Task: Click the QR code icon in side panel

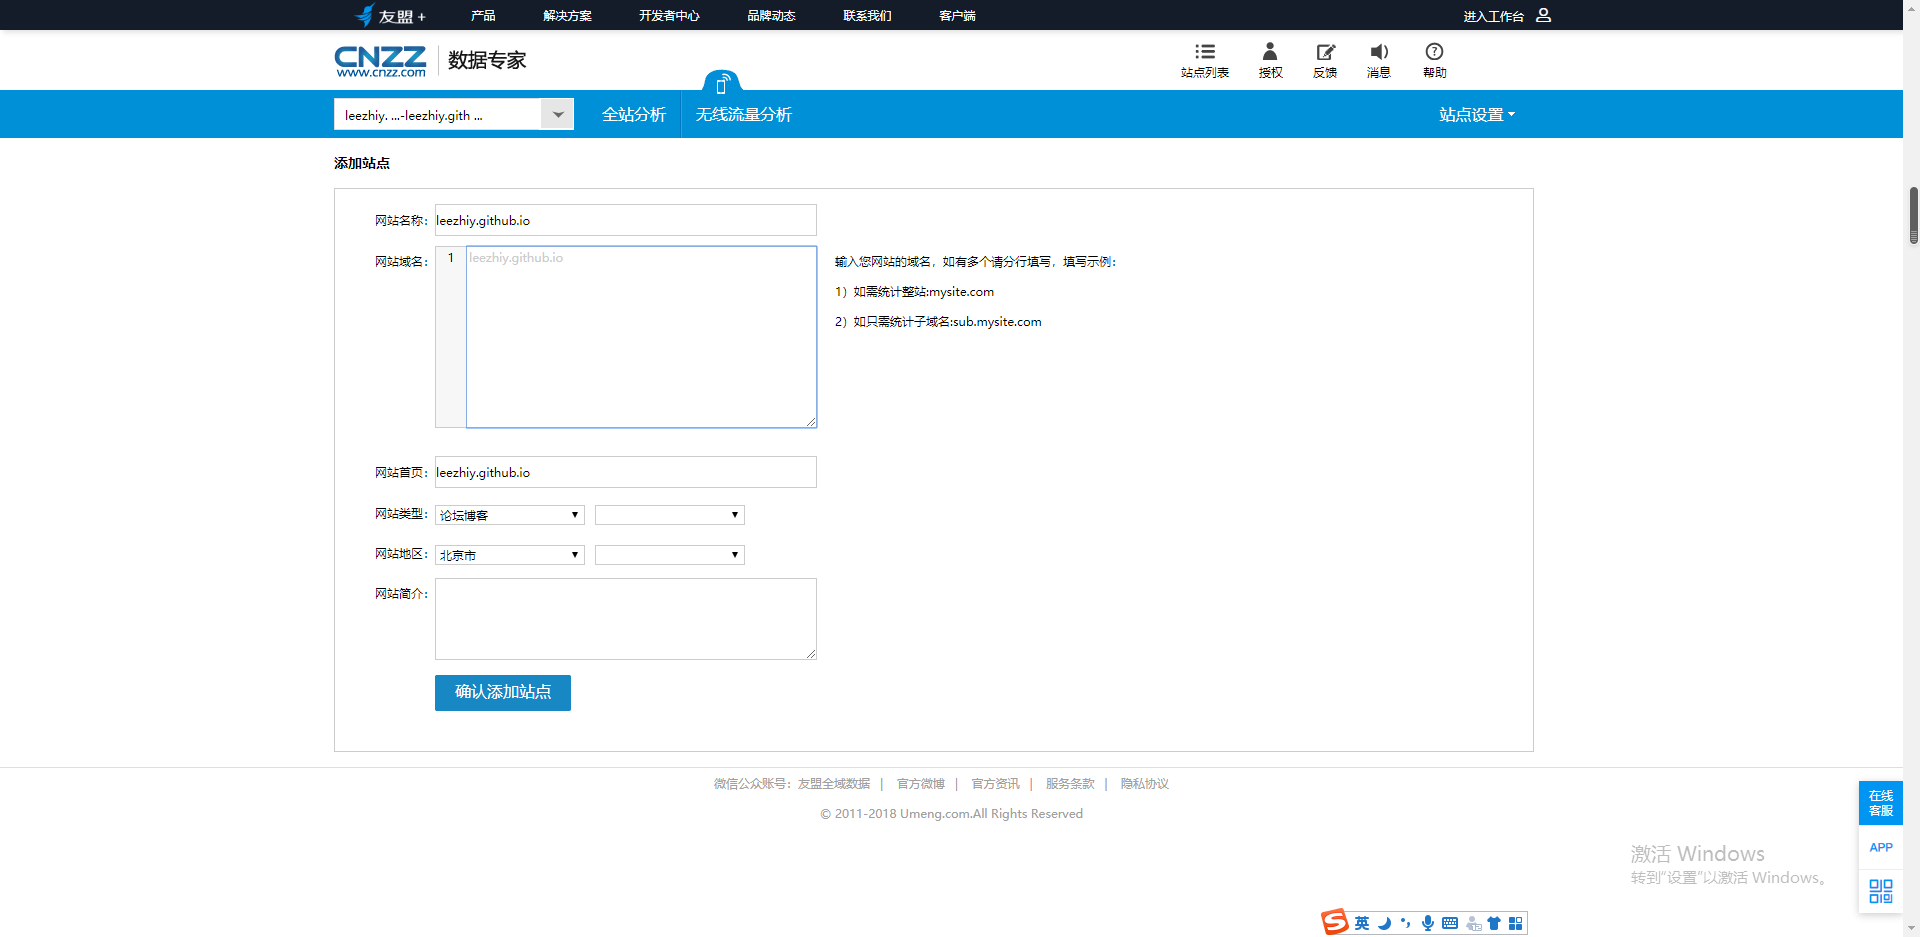Action: 1880,891
